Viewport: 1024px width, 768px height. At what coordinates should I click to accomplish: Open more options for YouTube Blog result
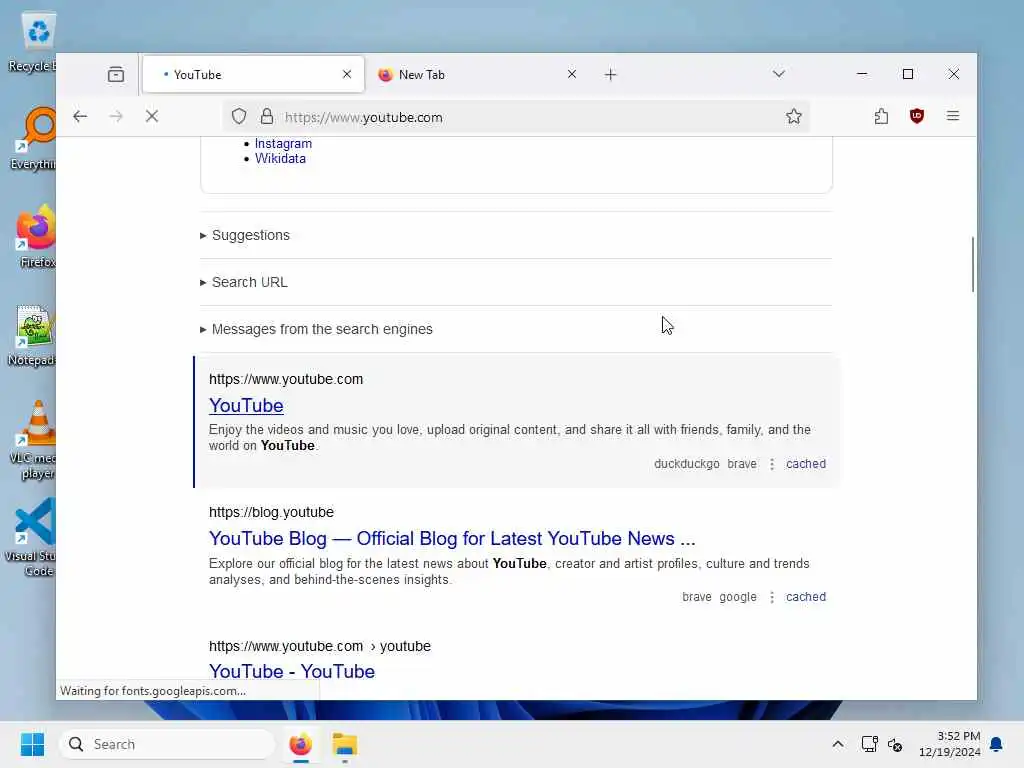(772, 597)
